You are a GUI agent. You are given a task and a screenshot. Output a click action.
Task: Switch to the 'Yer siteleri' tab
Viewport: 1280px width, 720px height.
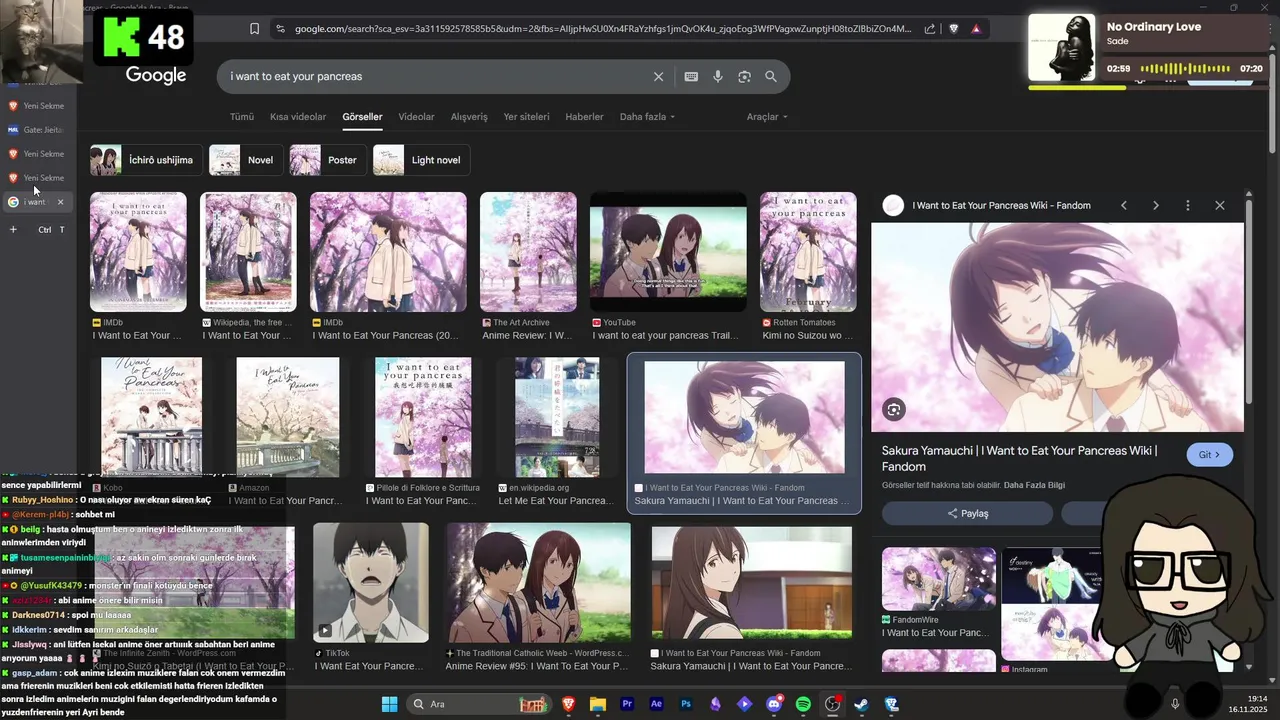coord(527,117)
